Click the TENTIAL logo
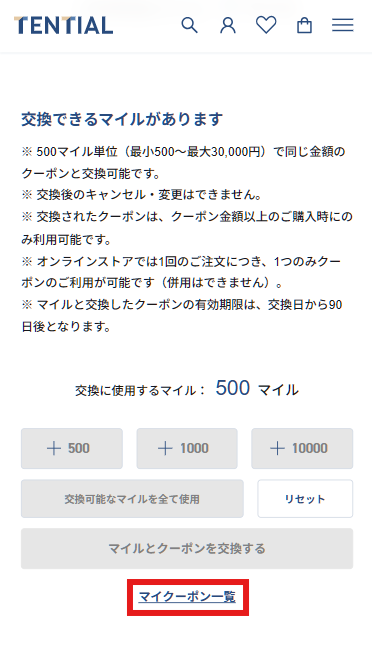 pyautogui.click(x=64, y=25)
